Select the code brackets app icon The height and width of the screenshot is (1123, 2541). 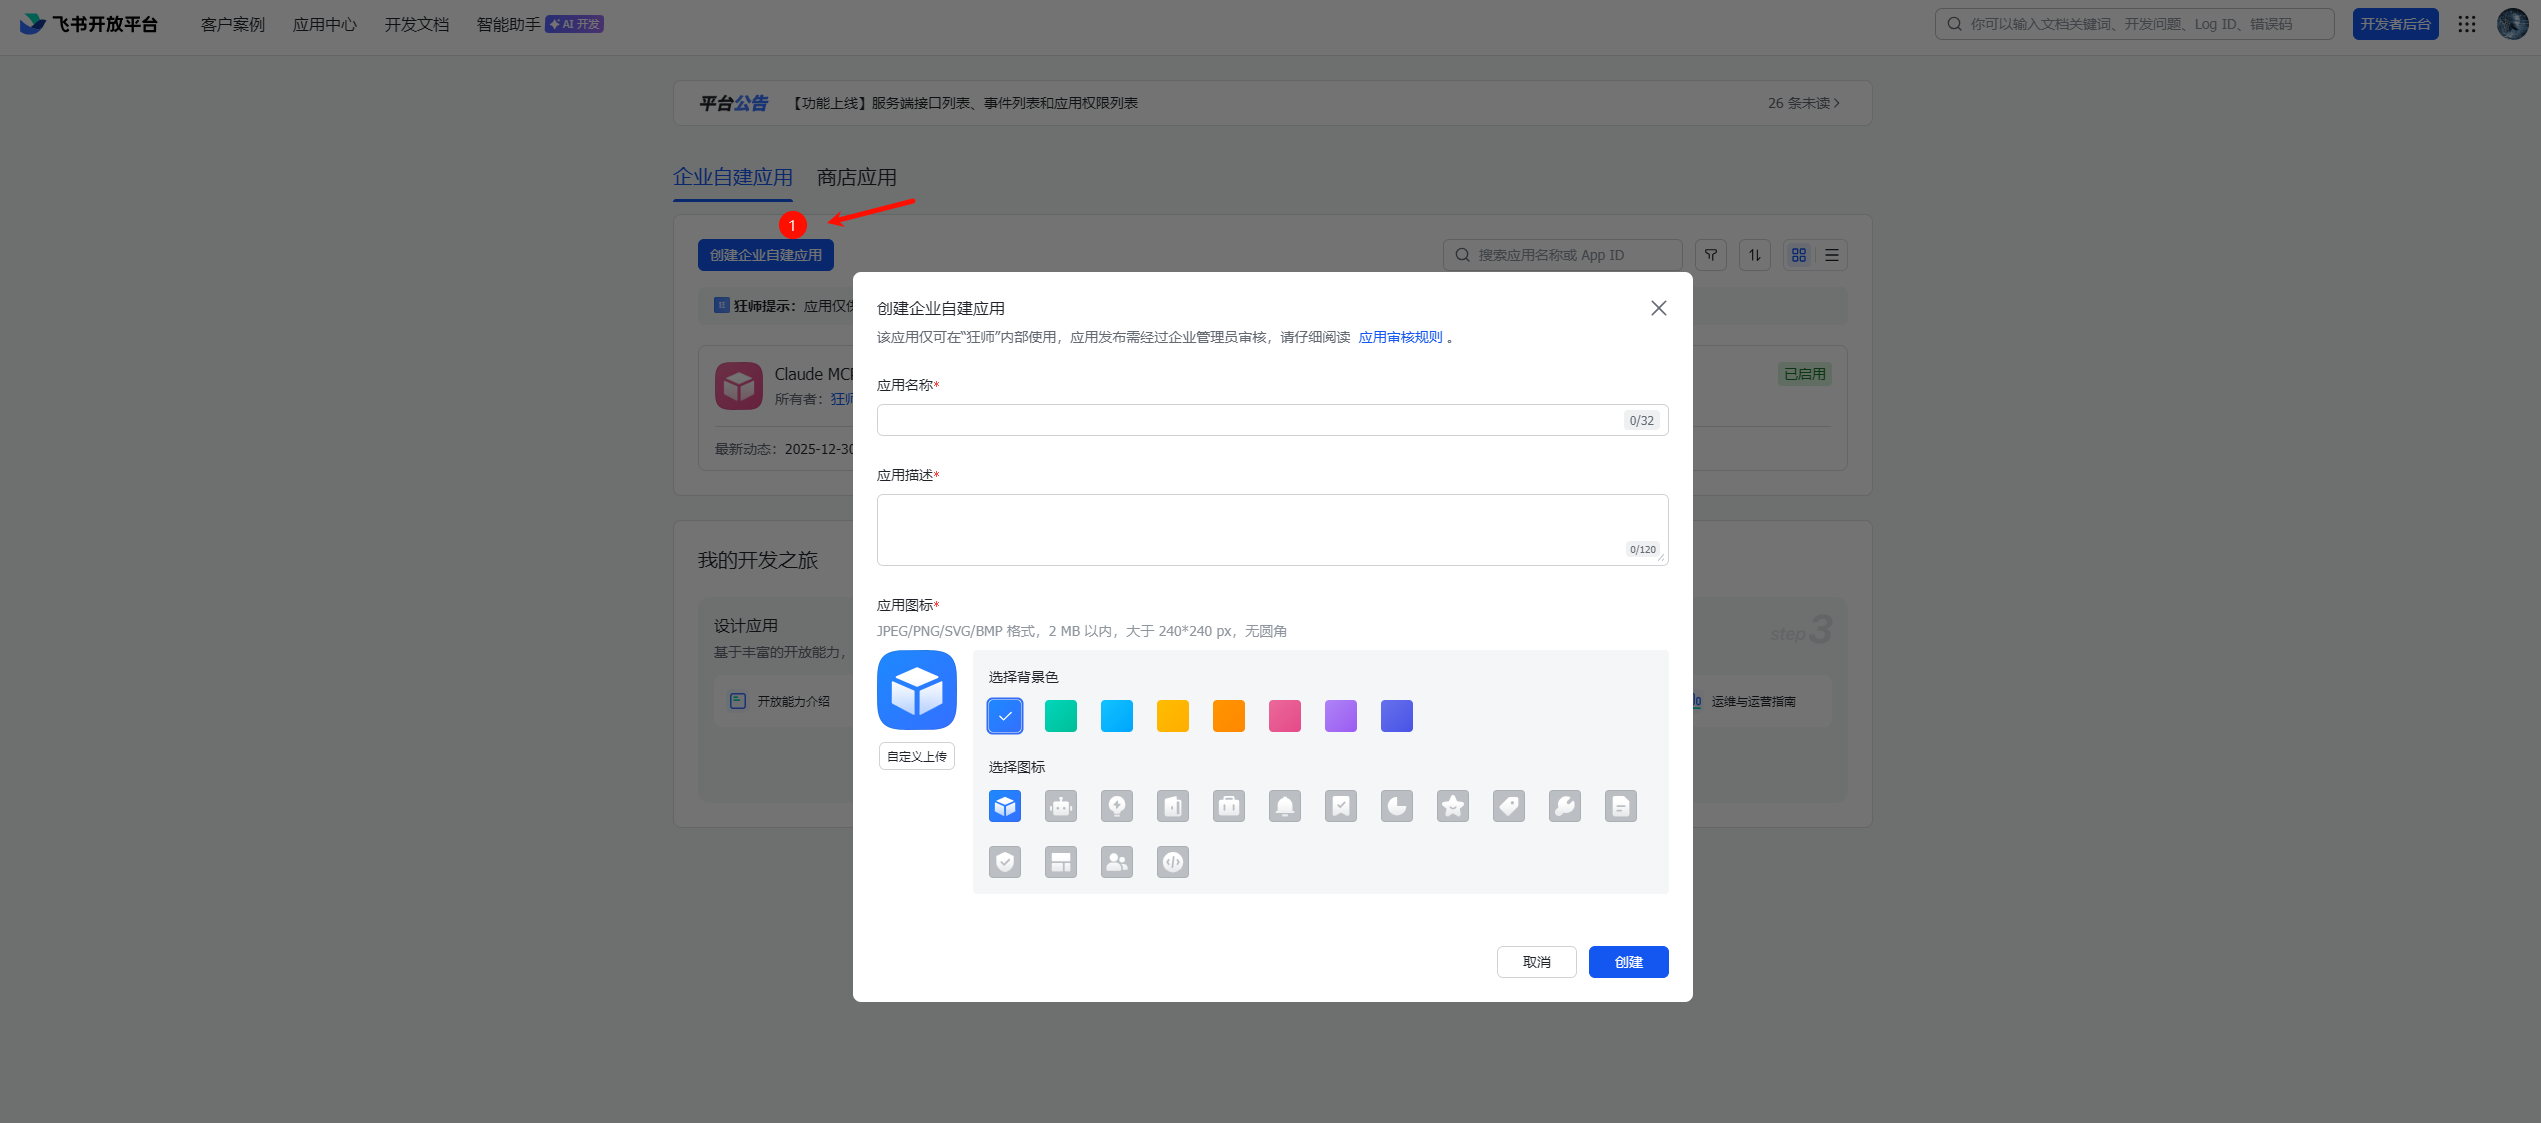(x=1173, y=862)
